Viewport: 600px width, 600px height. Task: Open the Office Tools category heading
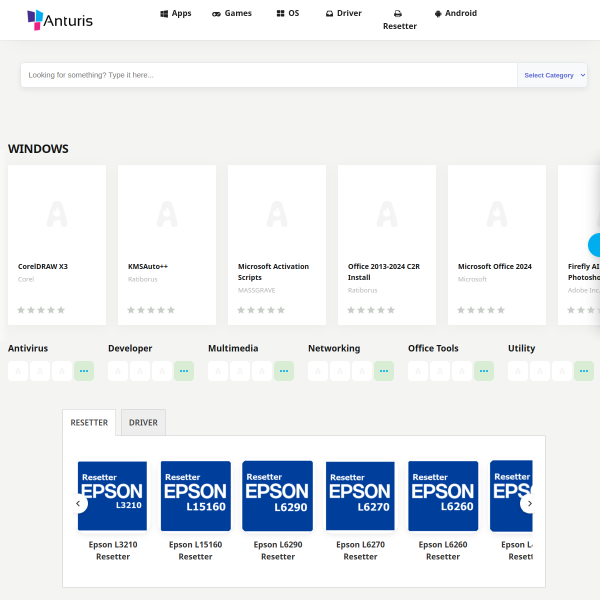pos(433,348)
